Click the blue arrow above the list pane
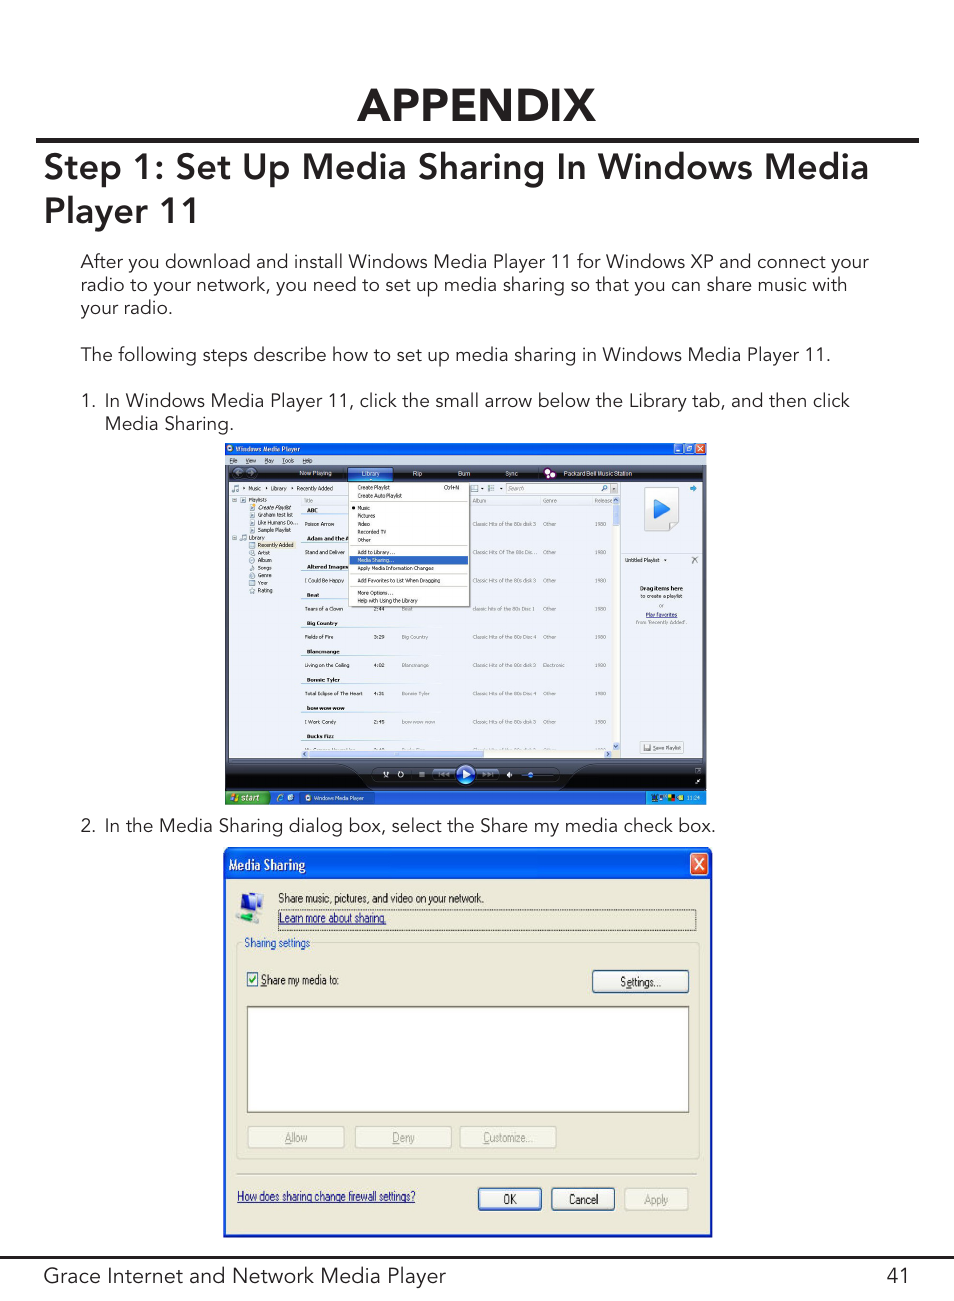This screenshot has height=1301, width=954. point(692,489)
